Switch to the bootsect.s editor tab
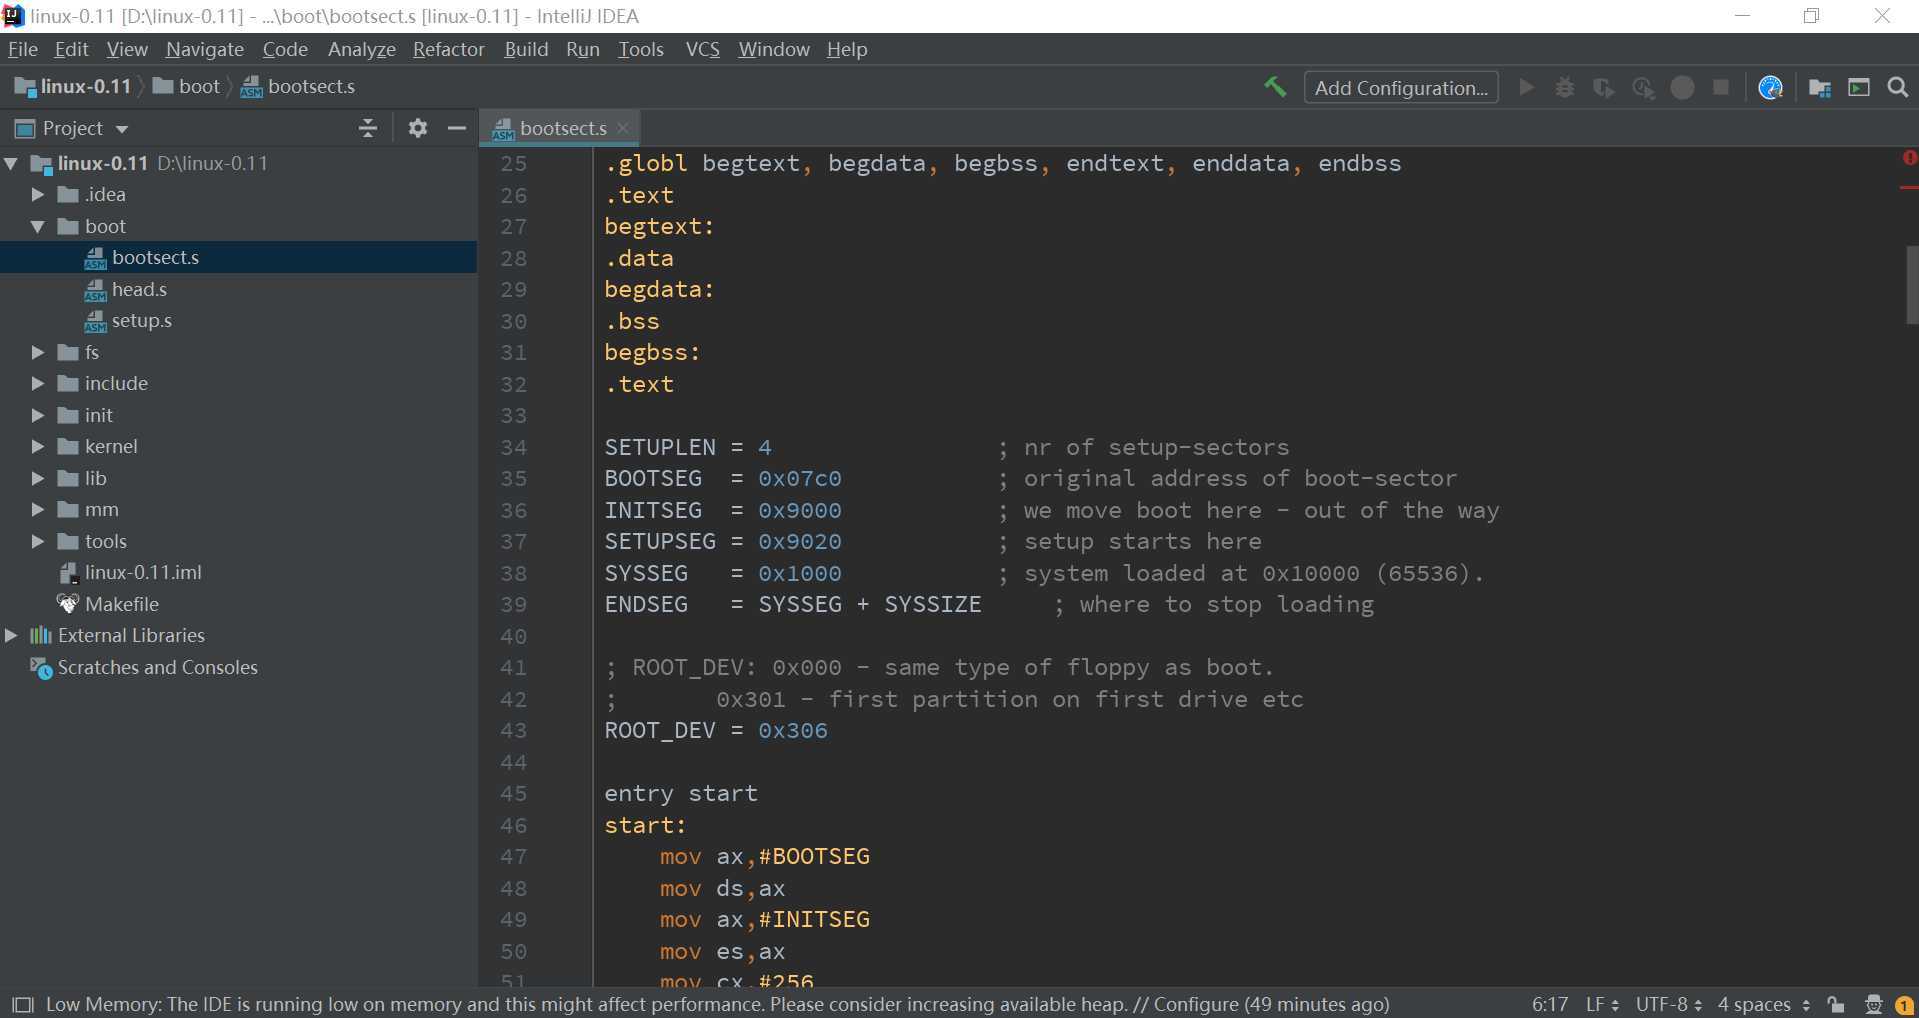 562,128
